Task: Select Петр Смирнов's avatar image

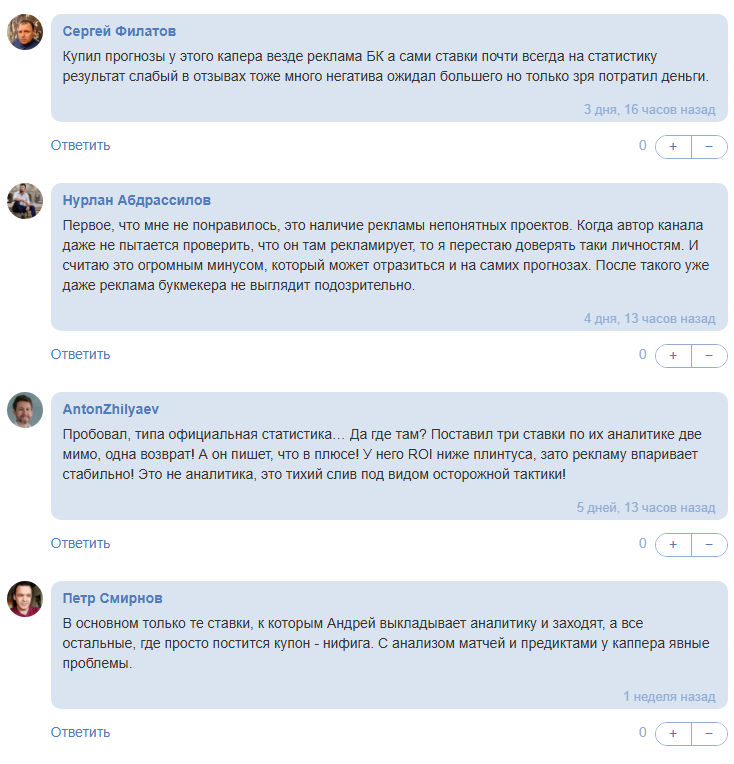Action: point(25,598)
